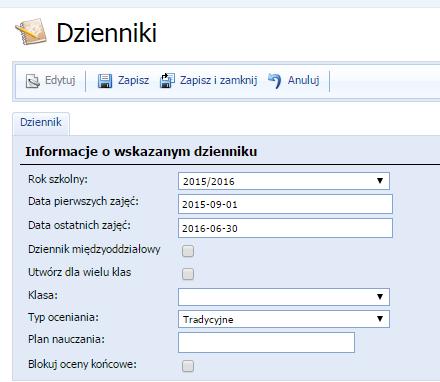Viewport: 440px width, 382px height.
Task: Click the Zapisz i zamknij disk icon
Action: [167, 81]
